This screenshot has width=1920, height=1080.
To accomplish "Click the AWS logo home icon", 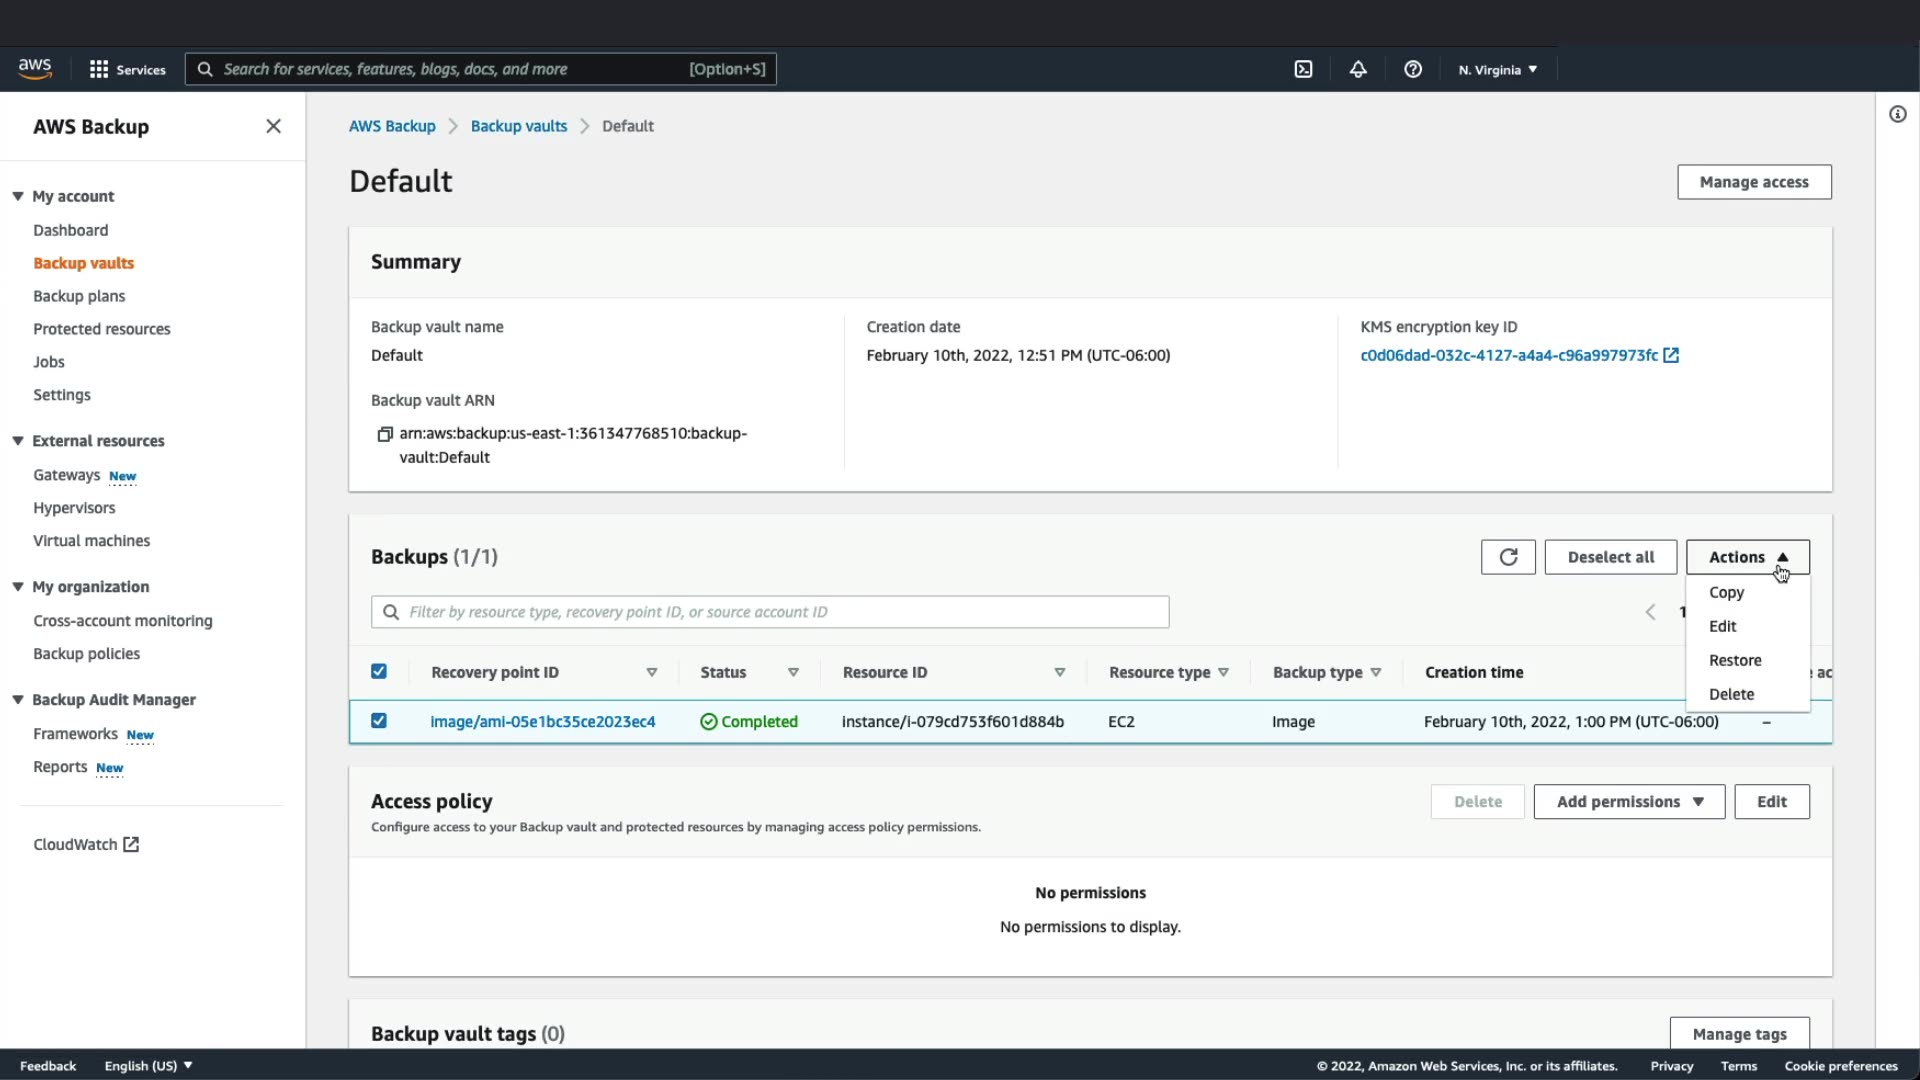I will pyautogui.click(x=35, y=68).
